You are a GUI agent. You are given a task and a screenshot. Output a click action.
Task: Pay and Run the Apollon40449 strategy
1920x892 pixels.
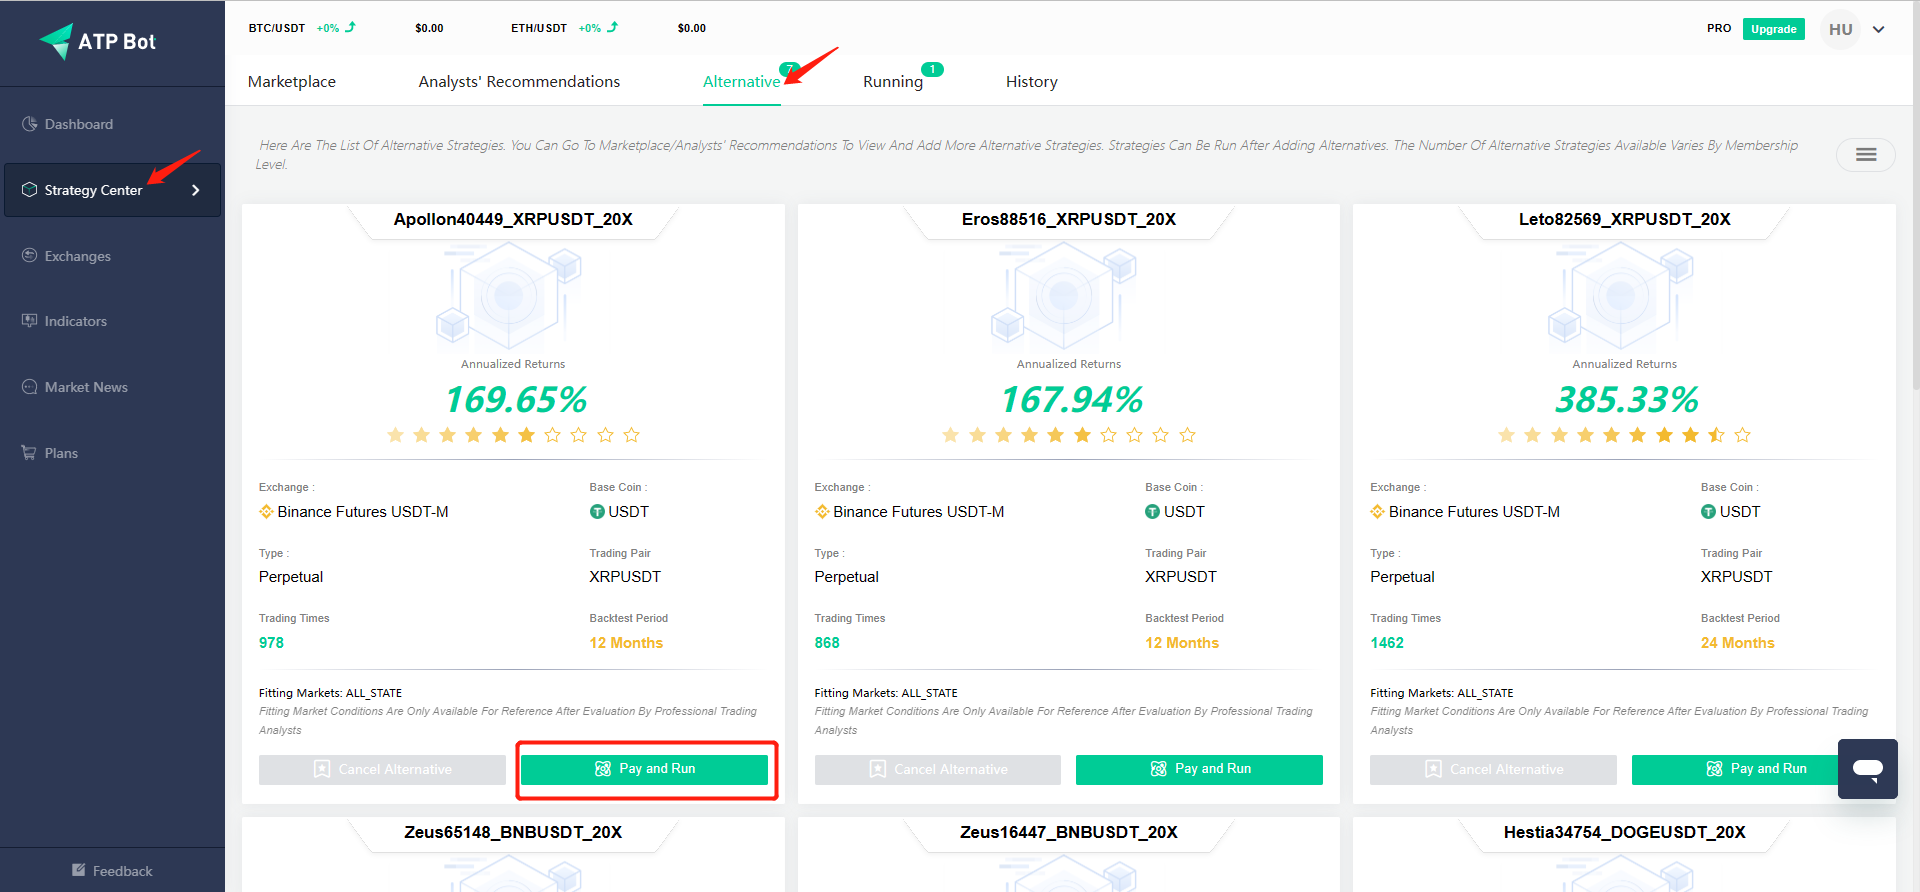click(x=644, y=769)
